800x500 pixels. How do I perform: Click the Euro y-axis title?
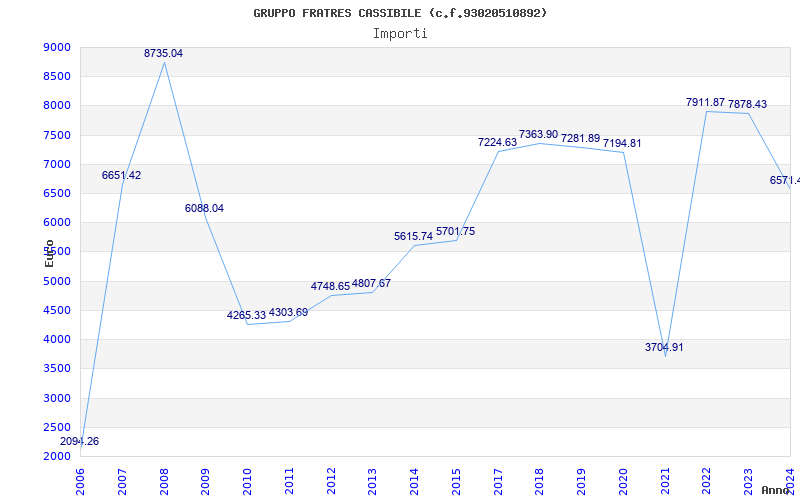point(49,254)
